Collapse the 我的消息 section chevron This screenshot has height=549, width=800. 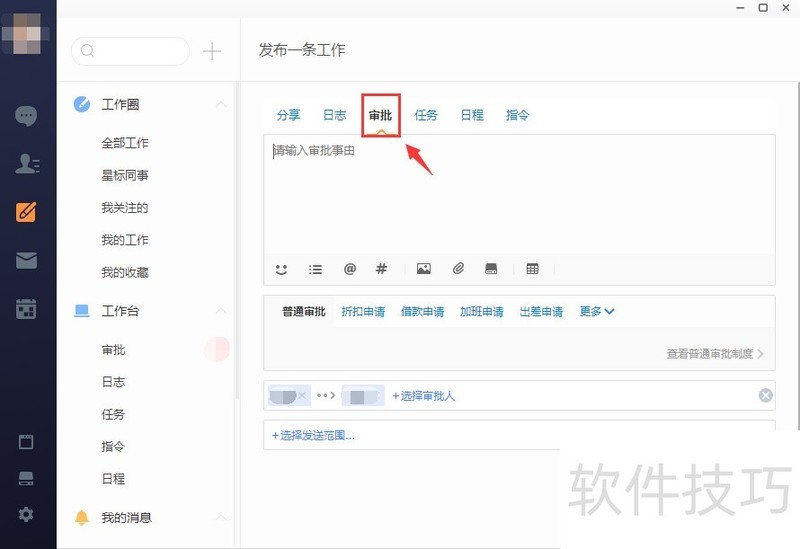[x=221, y=517]
